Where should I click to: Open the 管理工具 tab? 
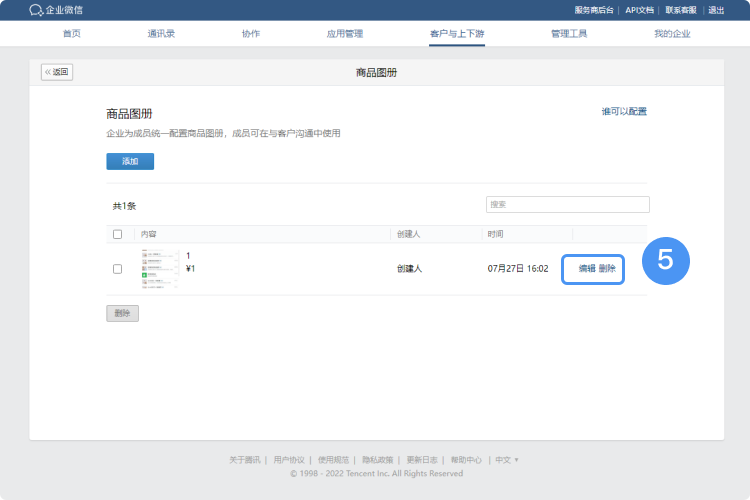568,34
